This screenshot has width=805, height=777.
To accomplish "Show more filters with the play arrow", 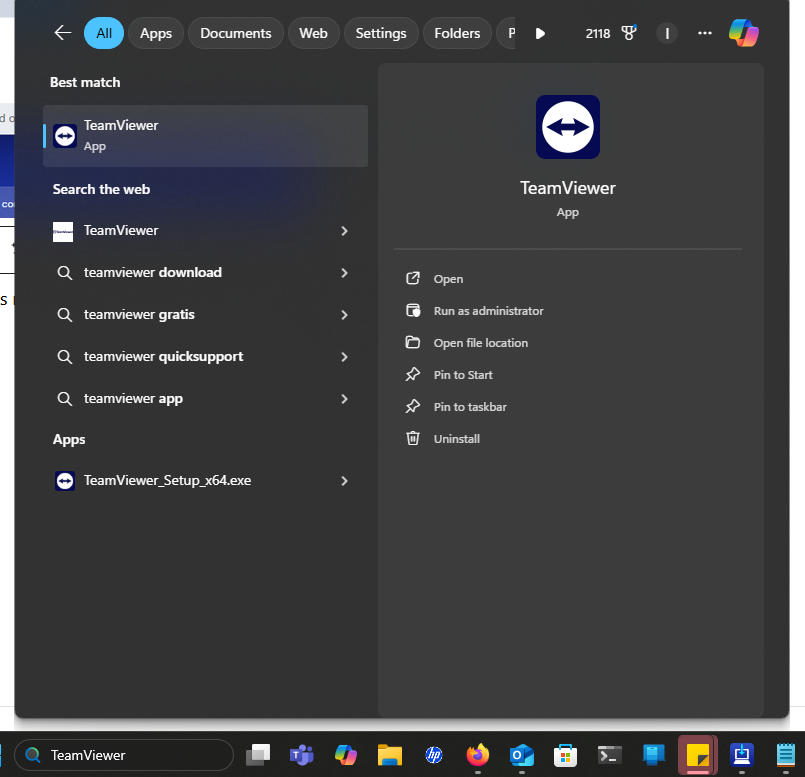I will tap(540, 33).
